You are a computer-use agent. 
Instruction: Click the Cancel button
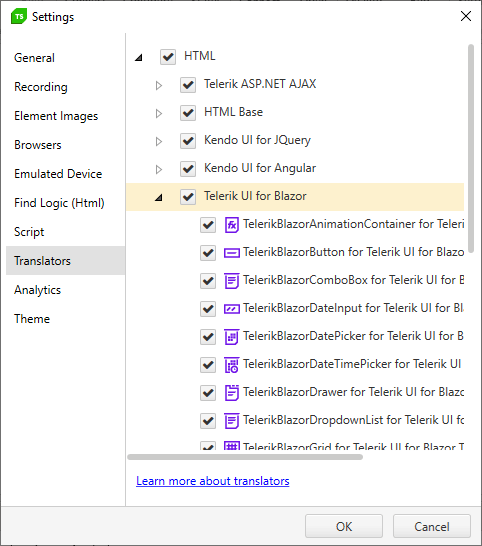click(x=432, y=526)
